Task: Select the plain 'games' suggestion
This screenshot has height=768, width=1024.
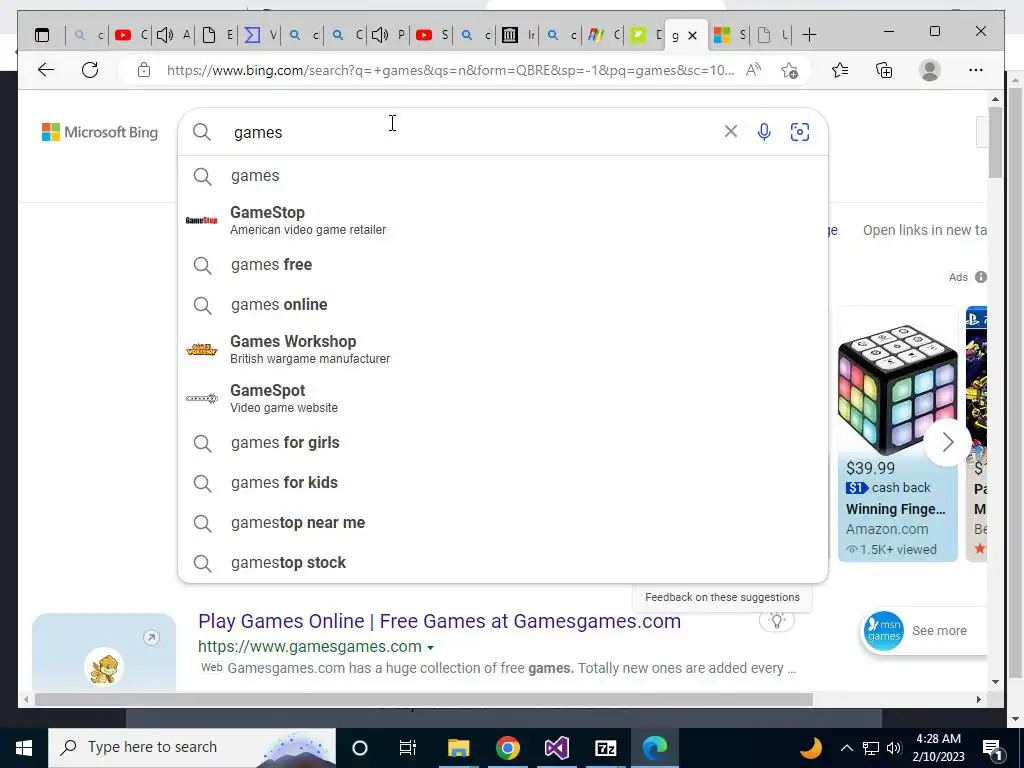Action: [503, 176]
